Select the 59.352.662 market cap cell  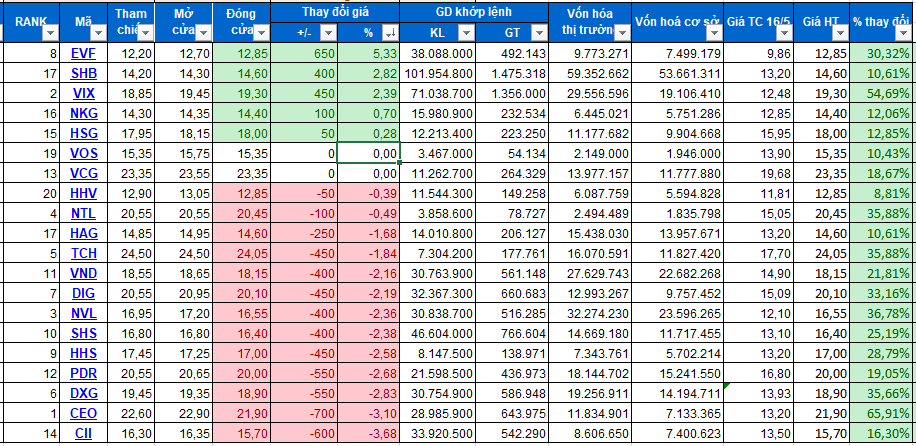(590, 74)
